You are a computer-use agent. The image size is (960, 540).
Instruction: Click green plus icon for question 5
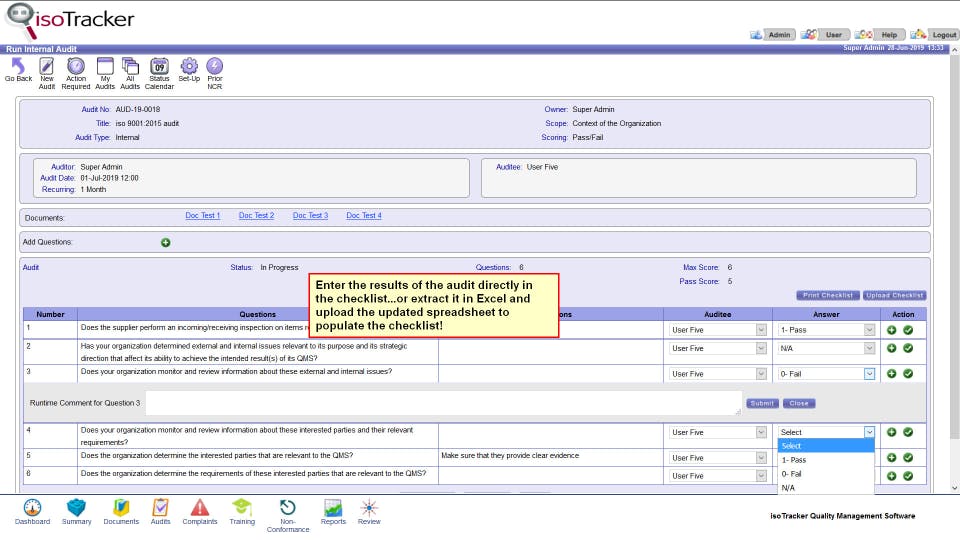point(891,457)
